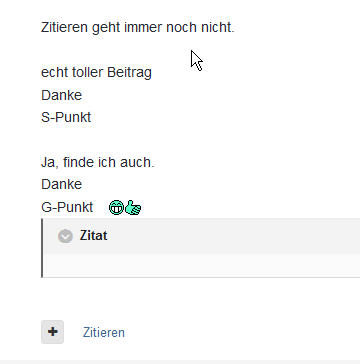Click the word 'immer' in first line

(x=143, y=27)
